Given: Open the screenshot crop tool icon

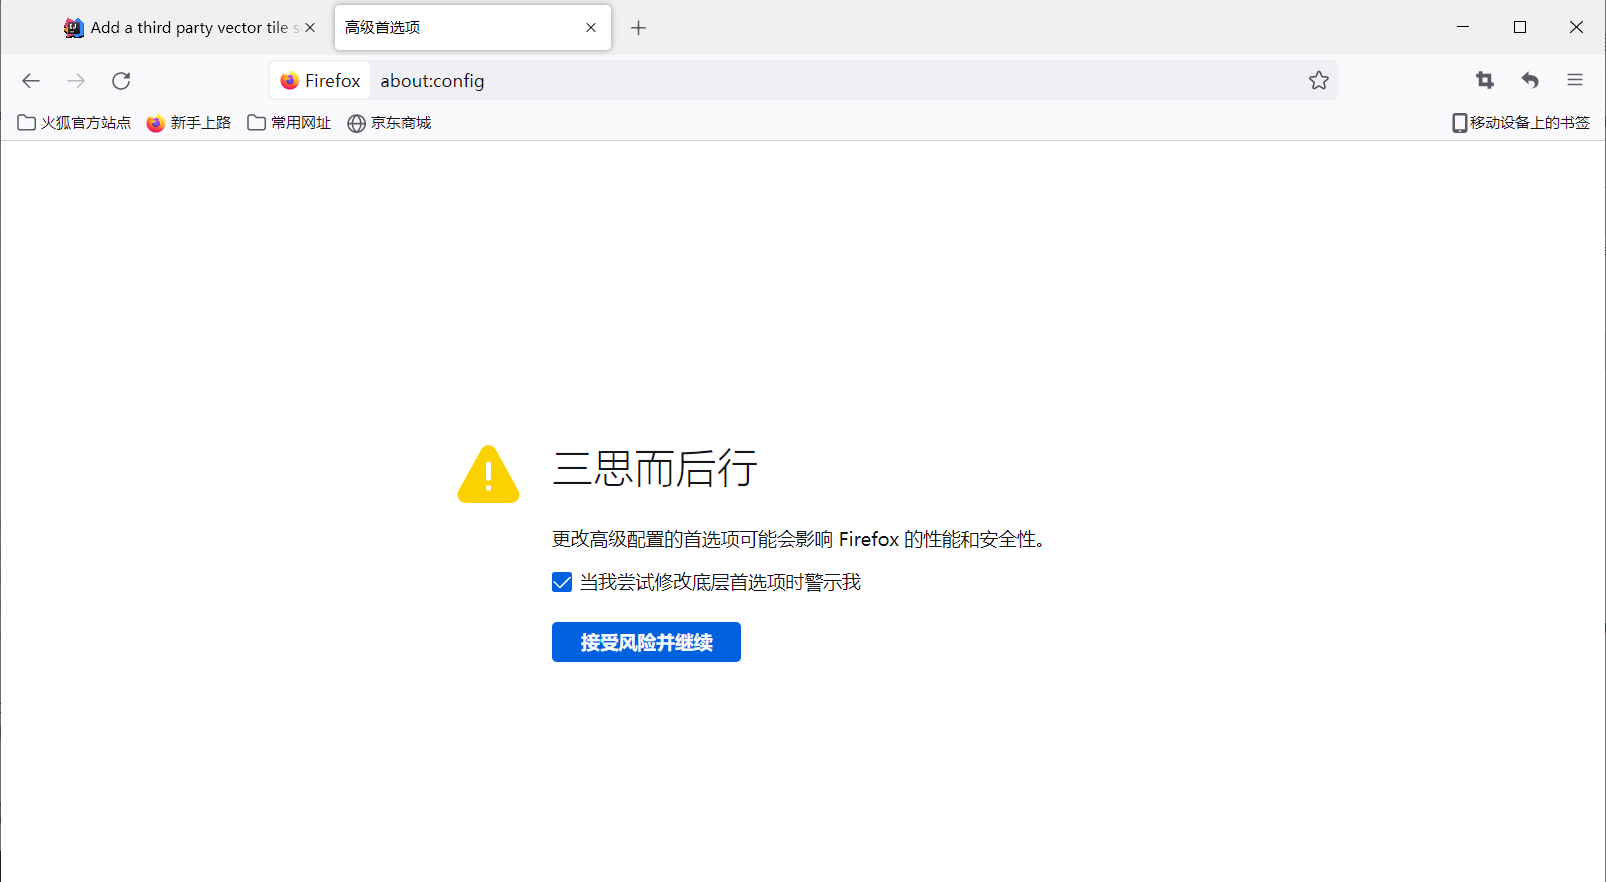Looking at the screenshot, I should coord(1485,81).
